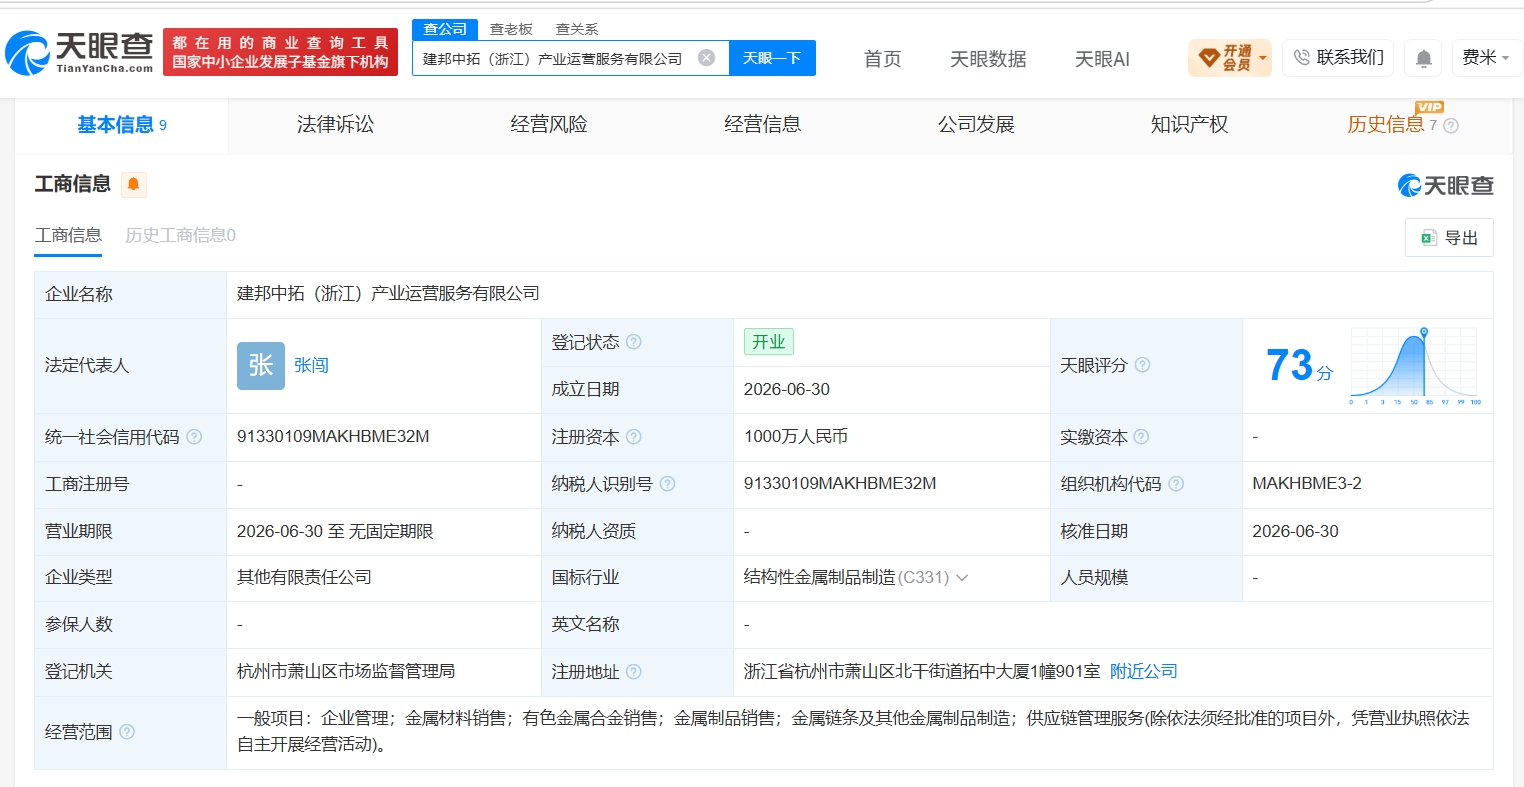This screenshot has height=787, width=1524.
Task: Click the registered address text 浙江省杭州市萧山区
Action: (x=922, y=672)
